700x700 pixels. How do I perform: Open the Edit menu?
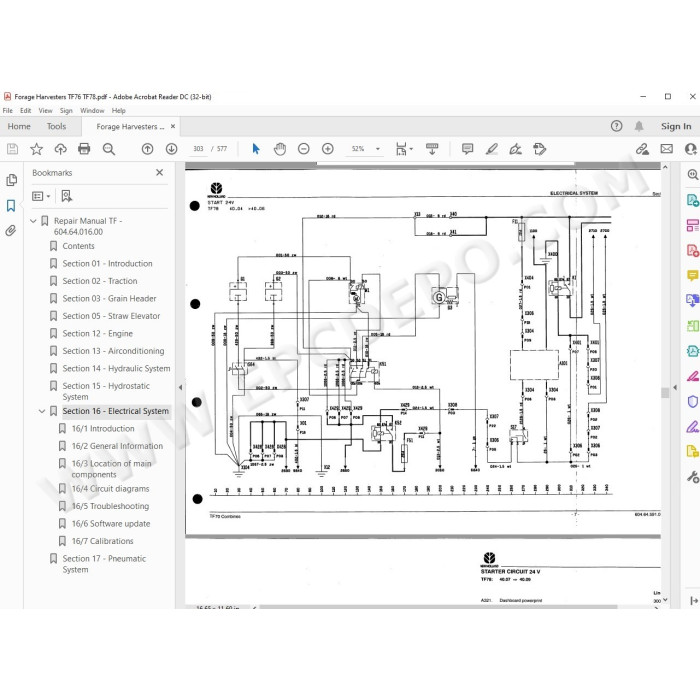tap(25, 110)
